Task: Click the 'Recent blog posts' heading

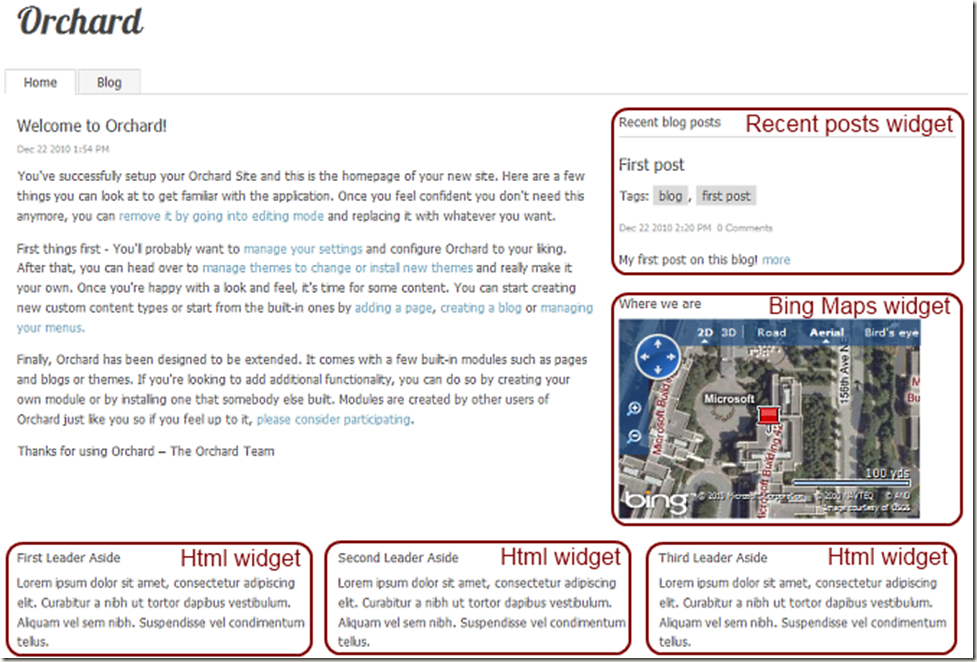Action: [670, 123]
